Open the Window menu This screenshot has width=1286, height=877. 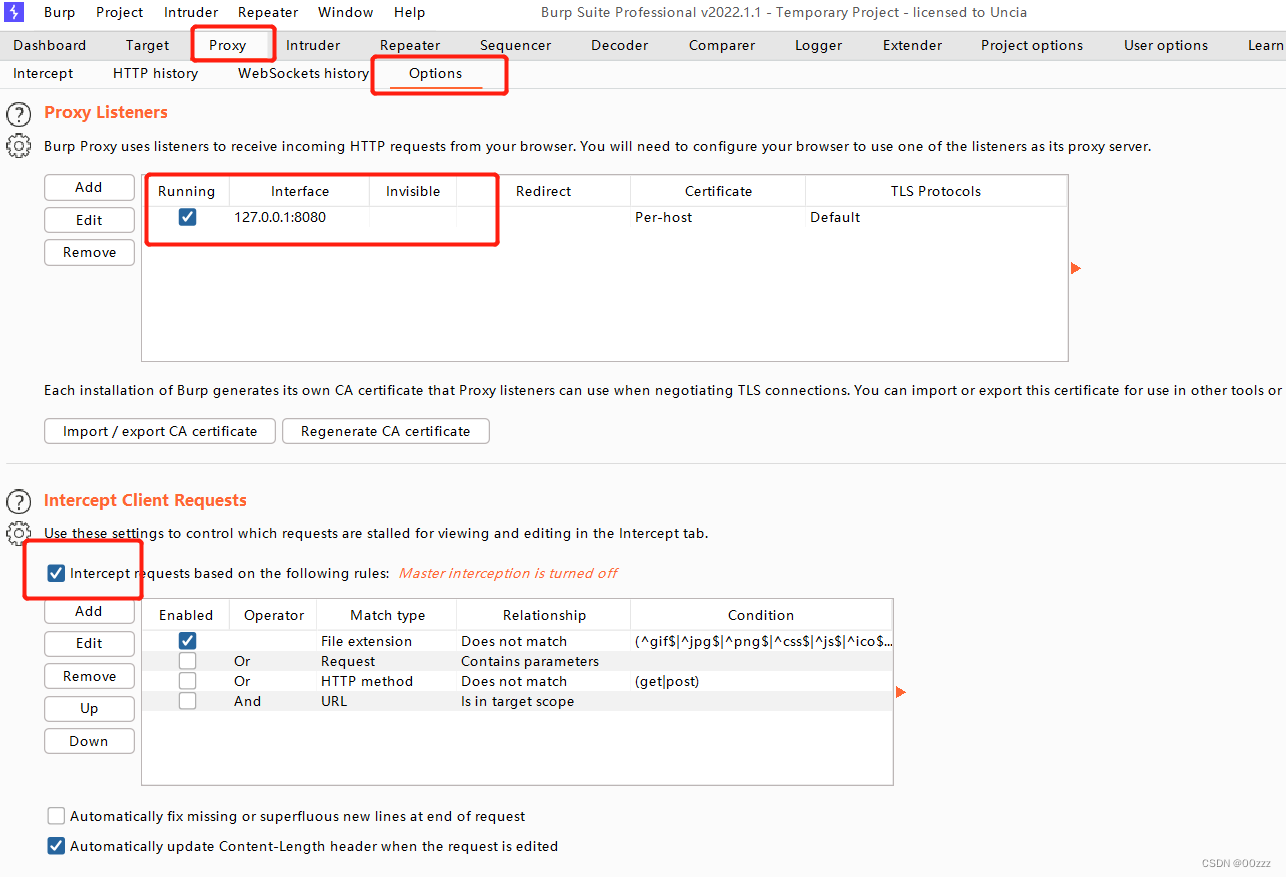click(346, 12)
